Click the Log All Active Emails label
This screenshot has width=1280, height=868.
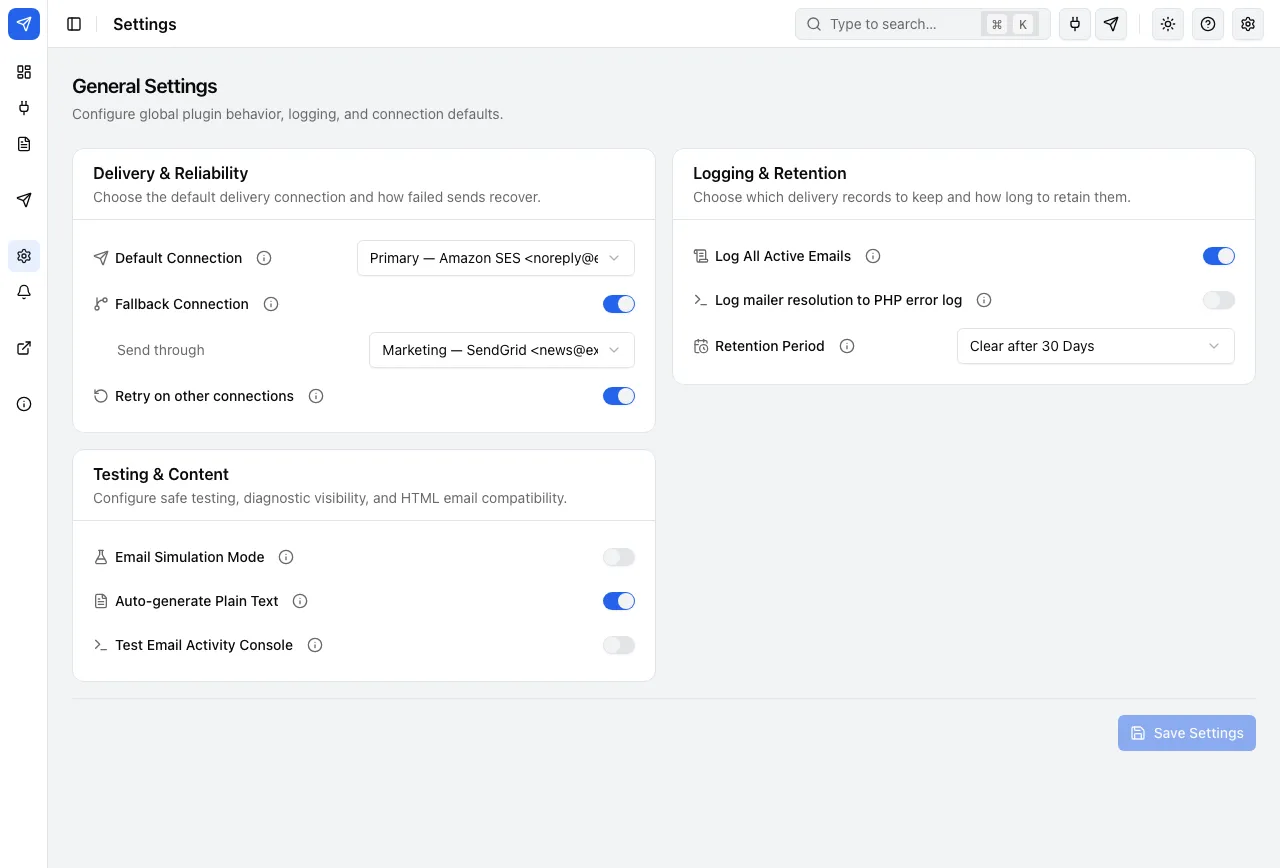[783, 256]
